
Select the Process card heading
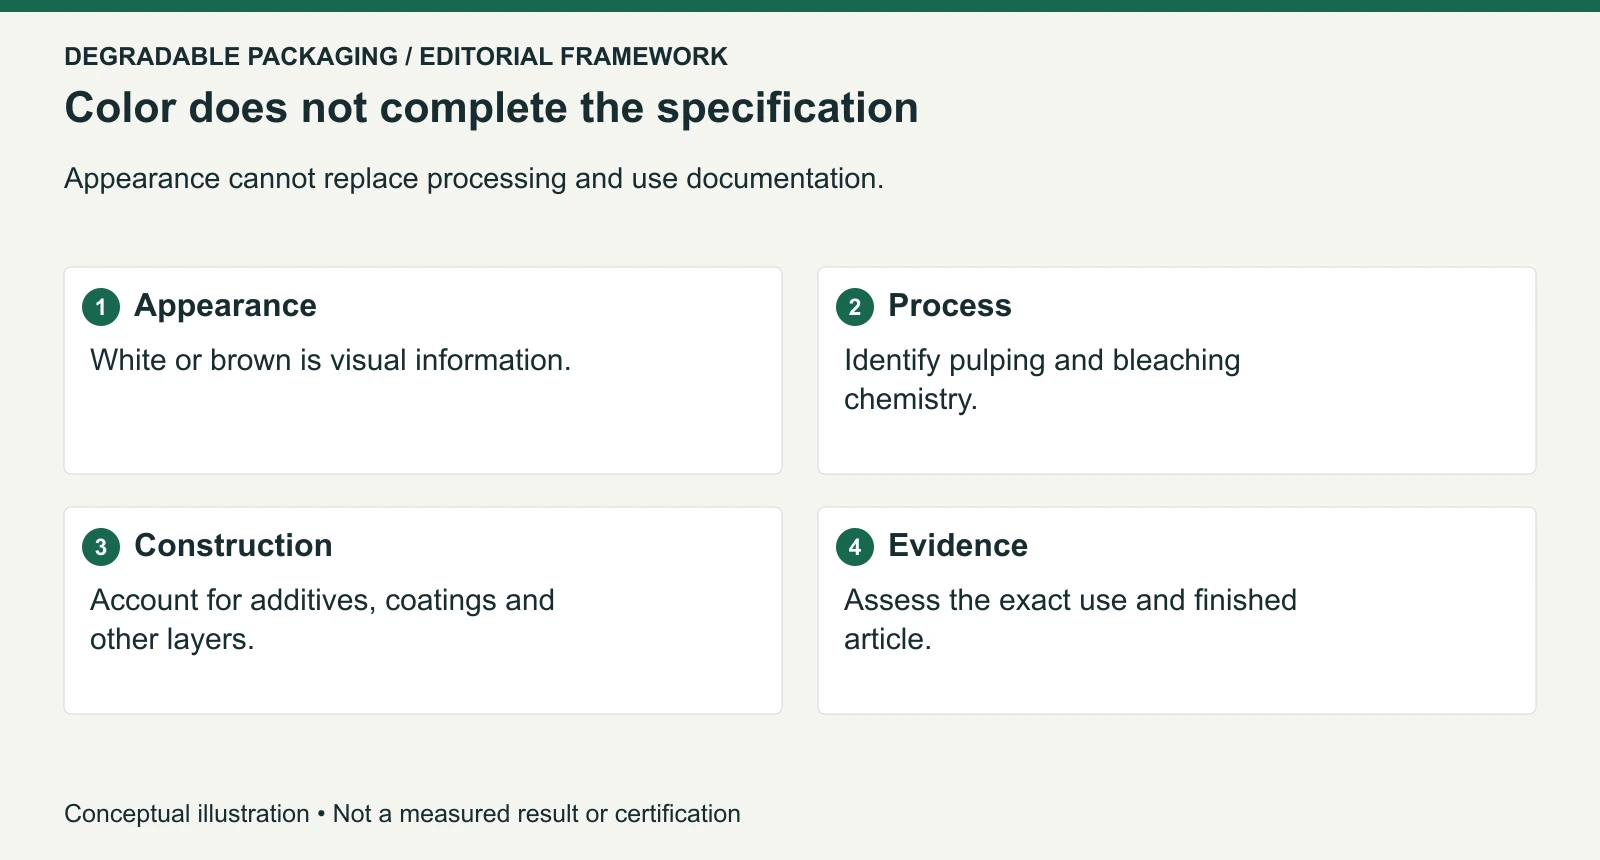click(950, 306)
